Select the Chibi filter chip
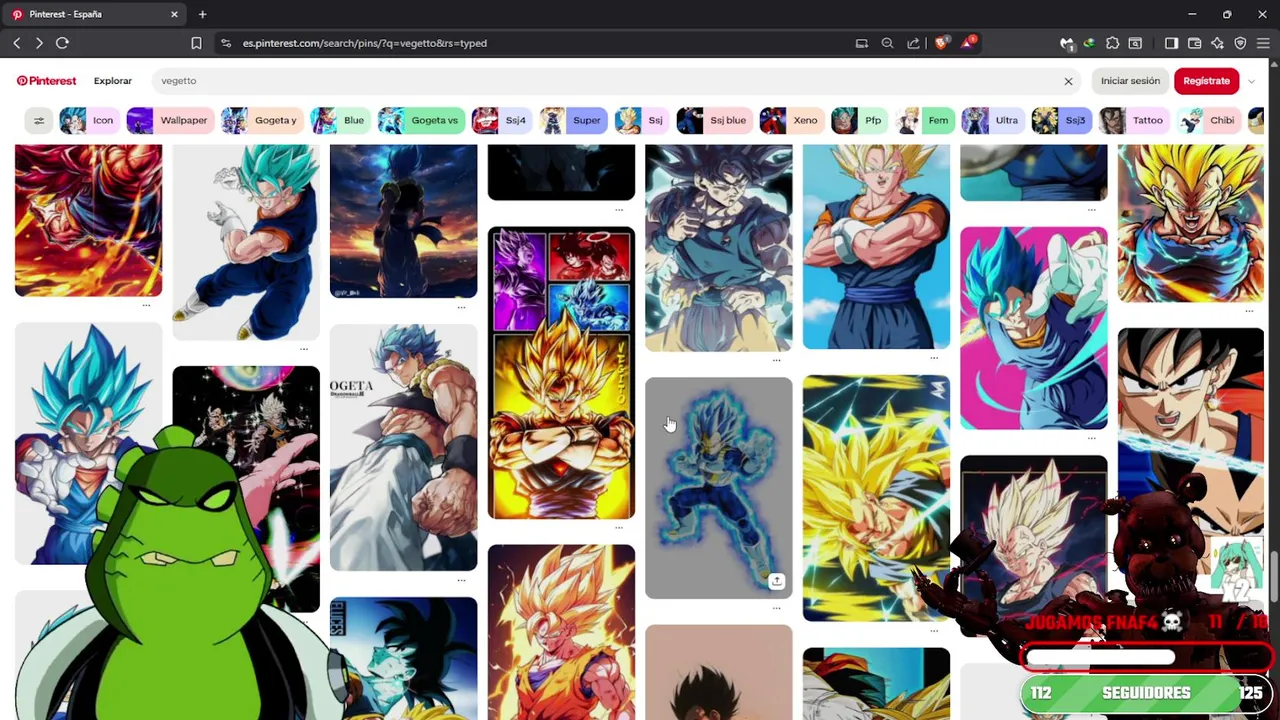 tap(1209, 120)
